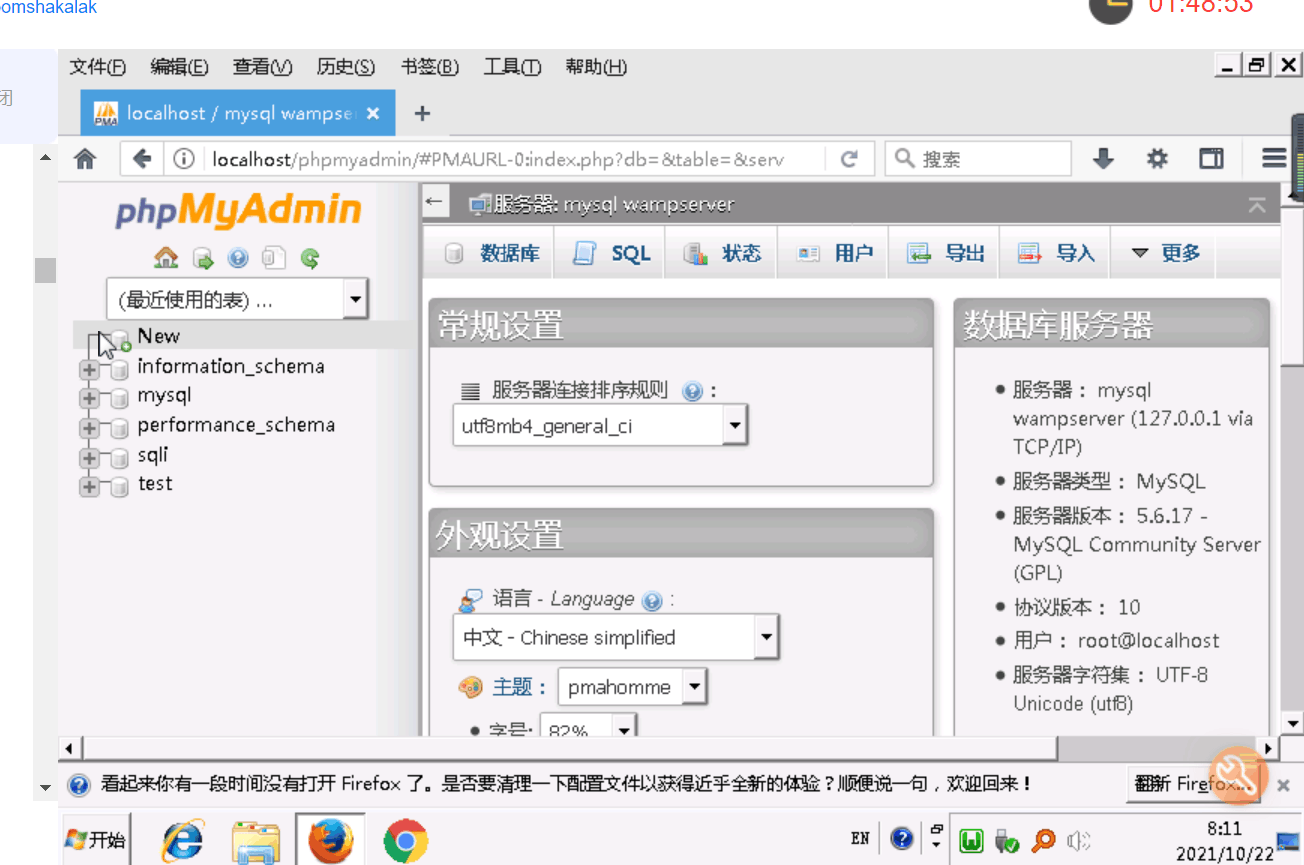
Task: Open the 历史(S) menu
Action: pos(345,67)
